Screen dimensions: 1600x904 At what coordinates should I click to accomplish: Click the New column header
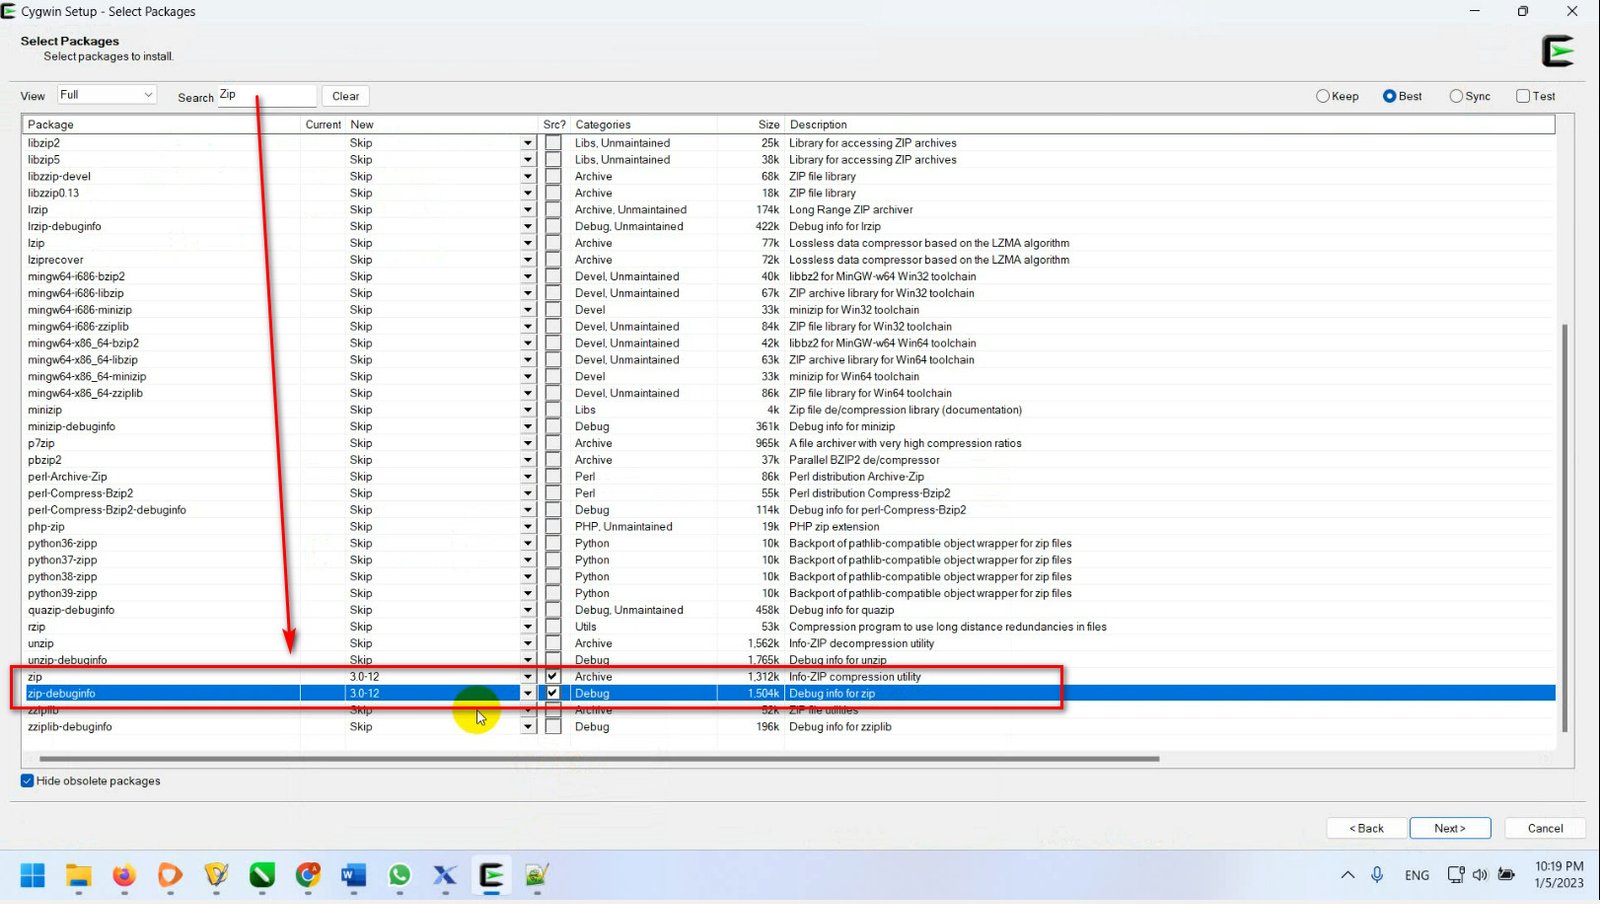point(441,125)
